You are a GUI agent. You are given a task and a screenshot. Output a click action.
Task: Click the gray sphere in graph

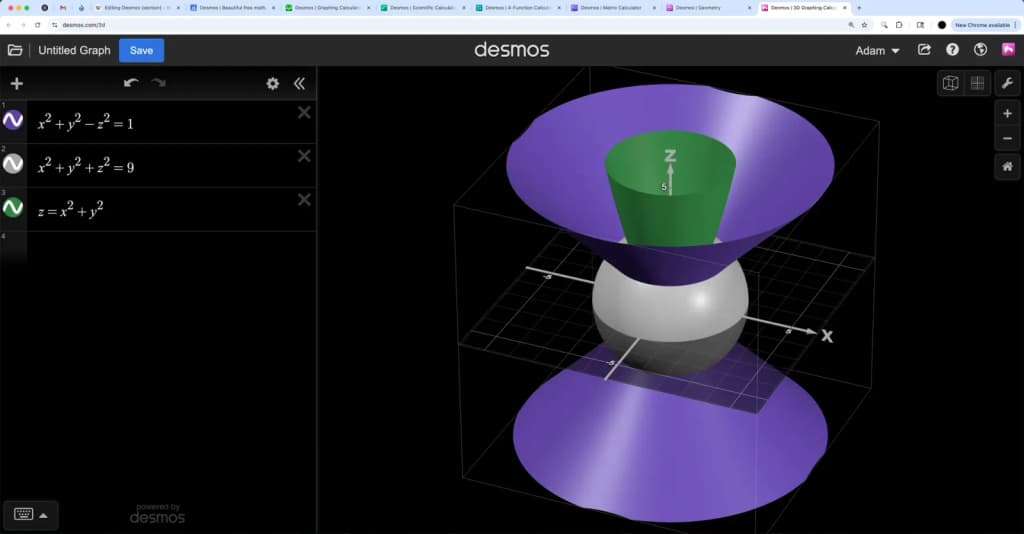[x=669, y=313]
